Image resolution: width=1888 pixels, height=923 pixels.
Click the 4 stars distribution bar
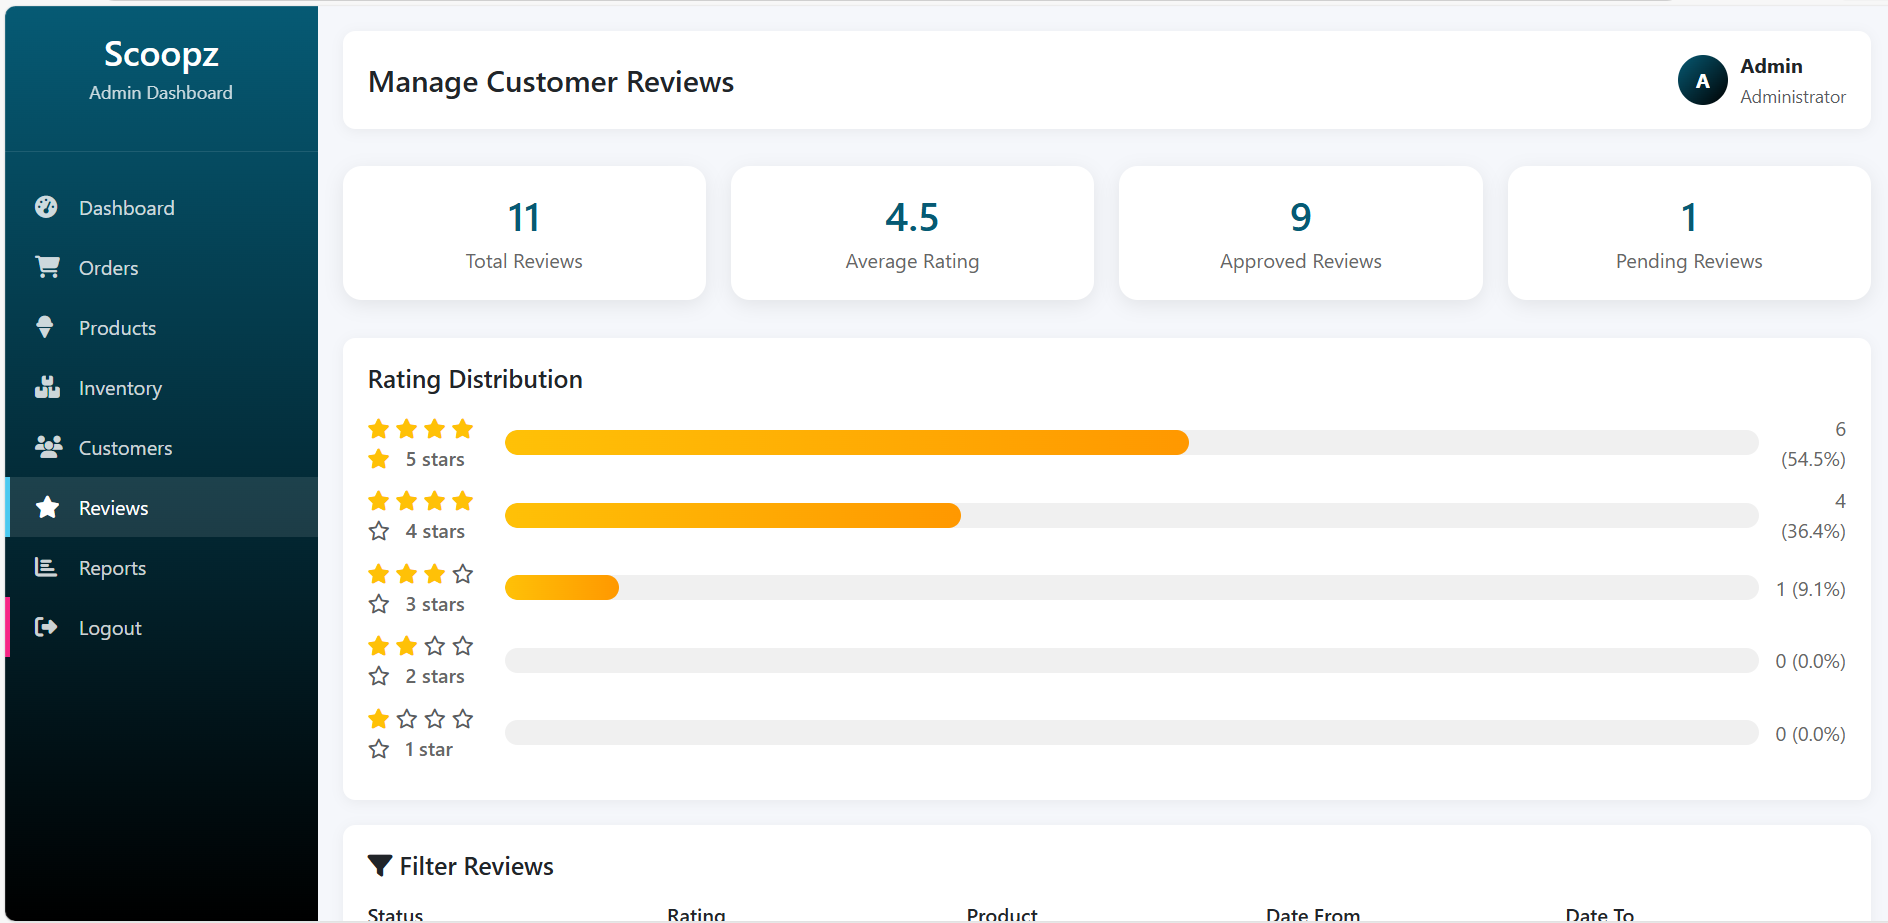pos(1130,516)
